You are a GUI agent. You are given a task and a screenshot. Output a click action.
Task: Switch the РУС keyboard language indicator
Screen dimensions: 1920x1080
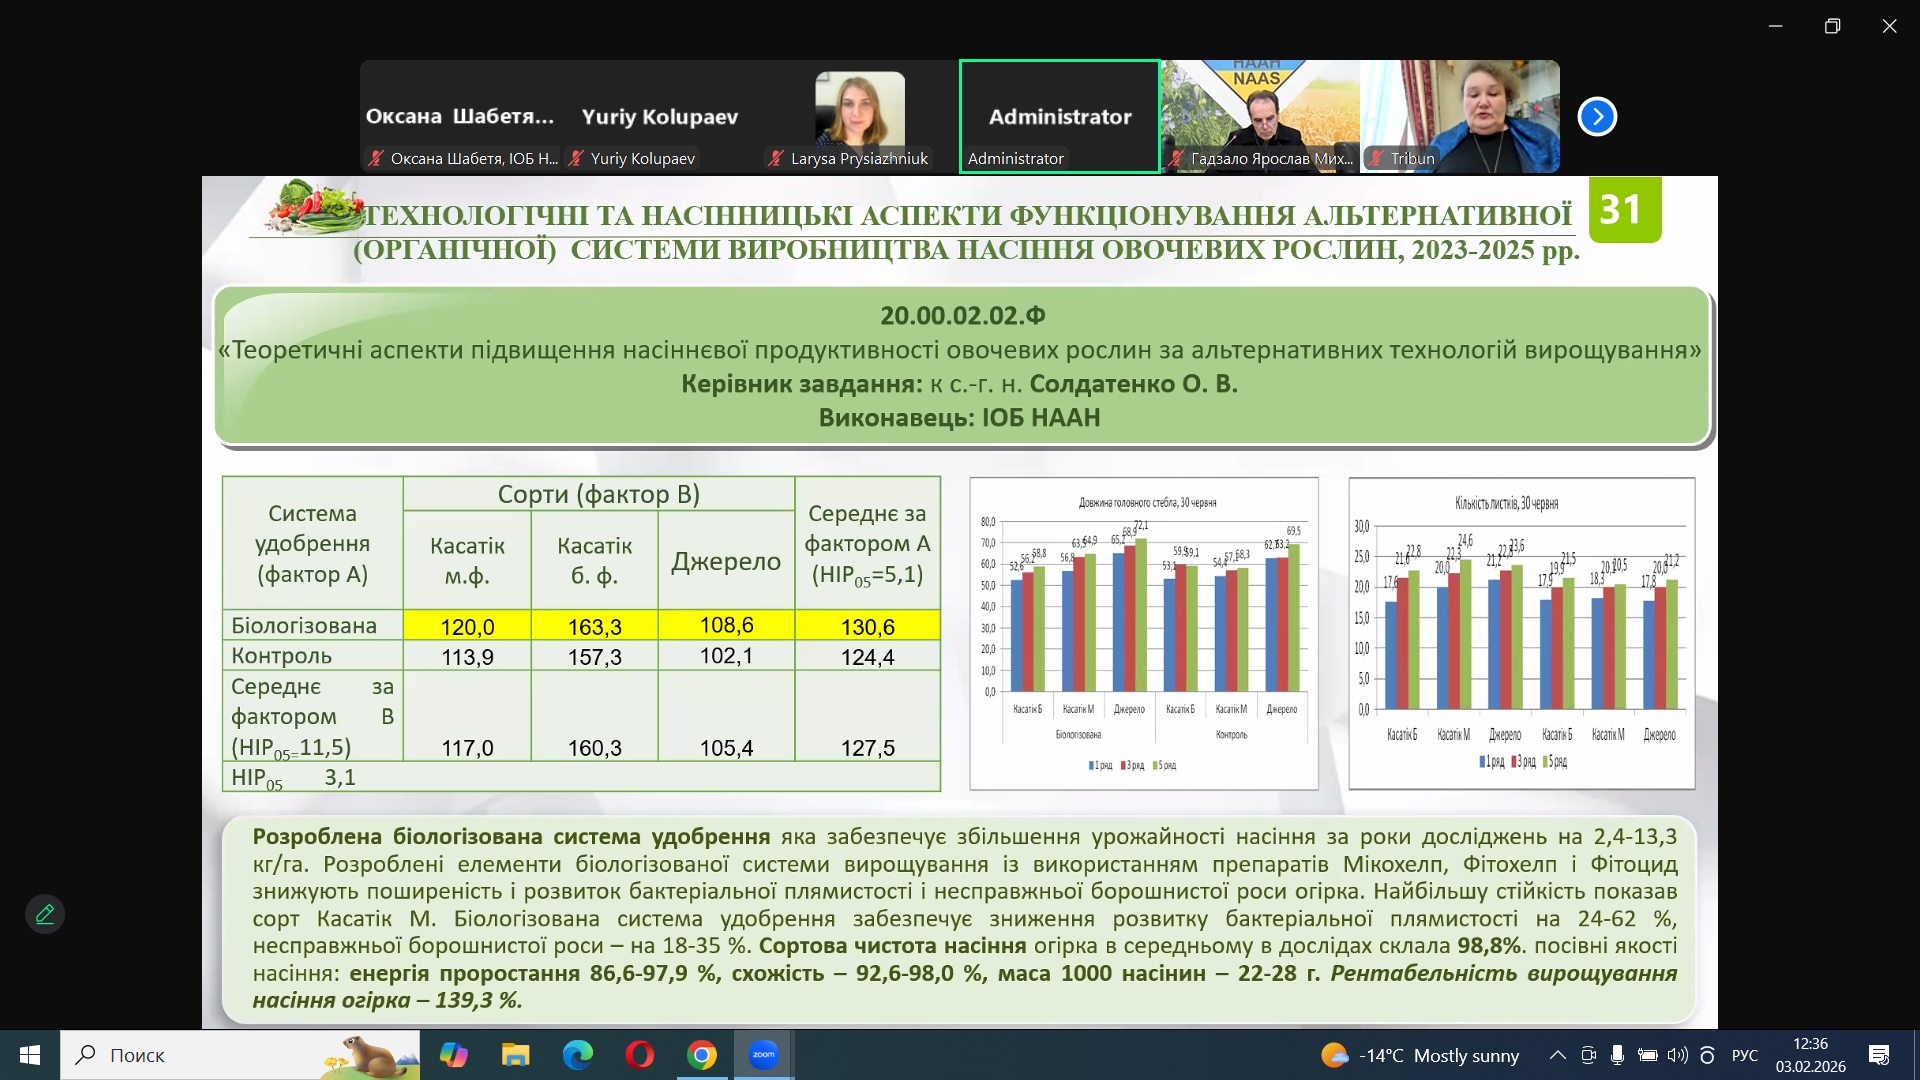(x=1744, y=1055)
